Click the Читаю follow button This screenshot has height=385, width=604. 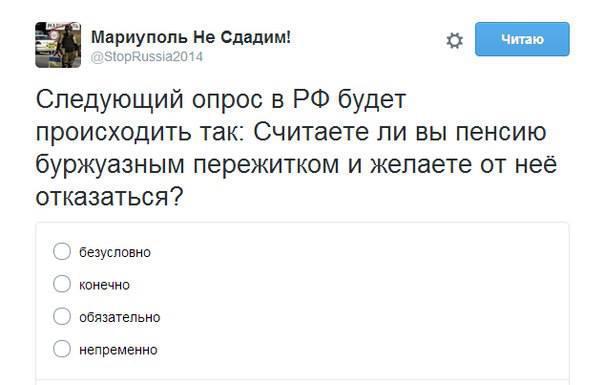522,39
